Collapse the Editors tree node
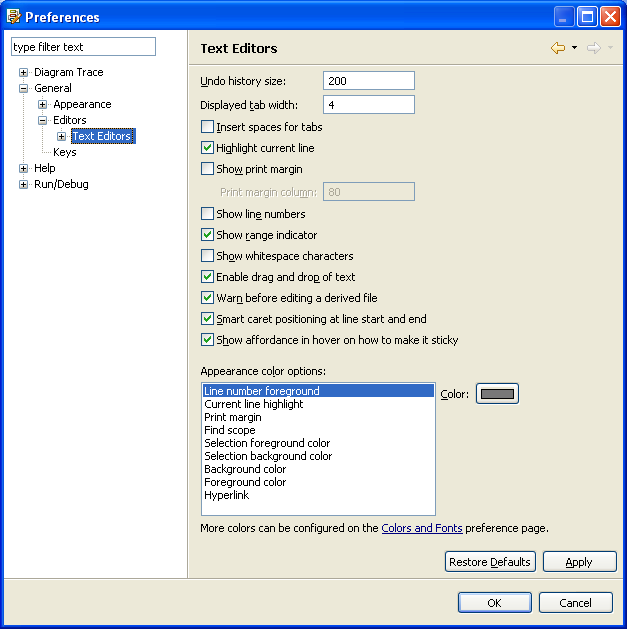 tap(43, 120)
